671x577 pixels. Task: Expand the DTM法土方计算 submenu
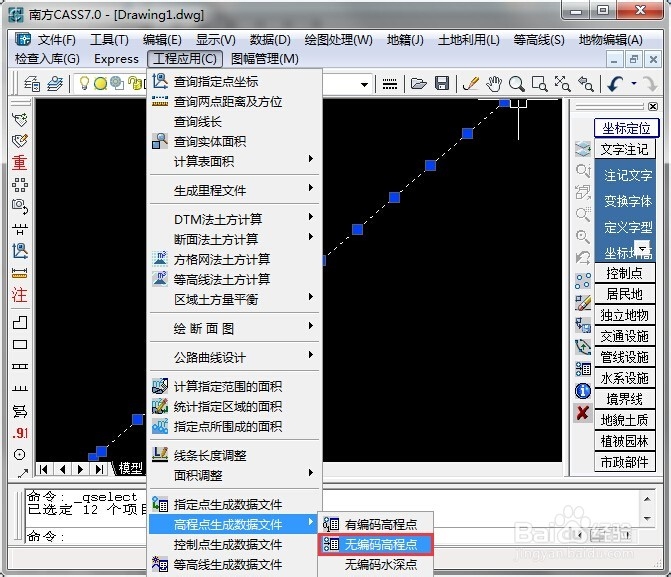point(235,219)
